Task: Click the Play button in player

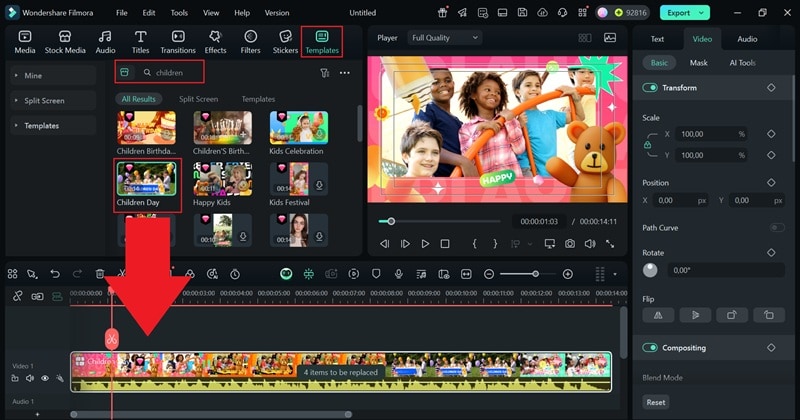Action: pyautogui.click(x=425, y=244)
